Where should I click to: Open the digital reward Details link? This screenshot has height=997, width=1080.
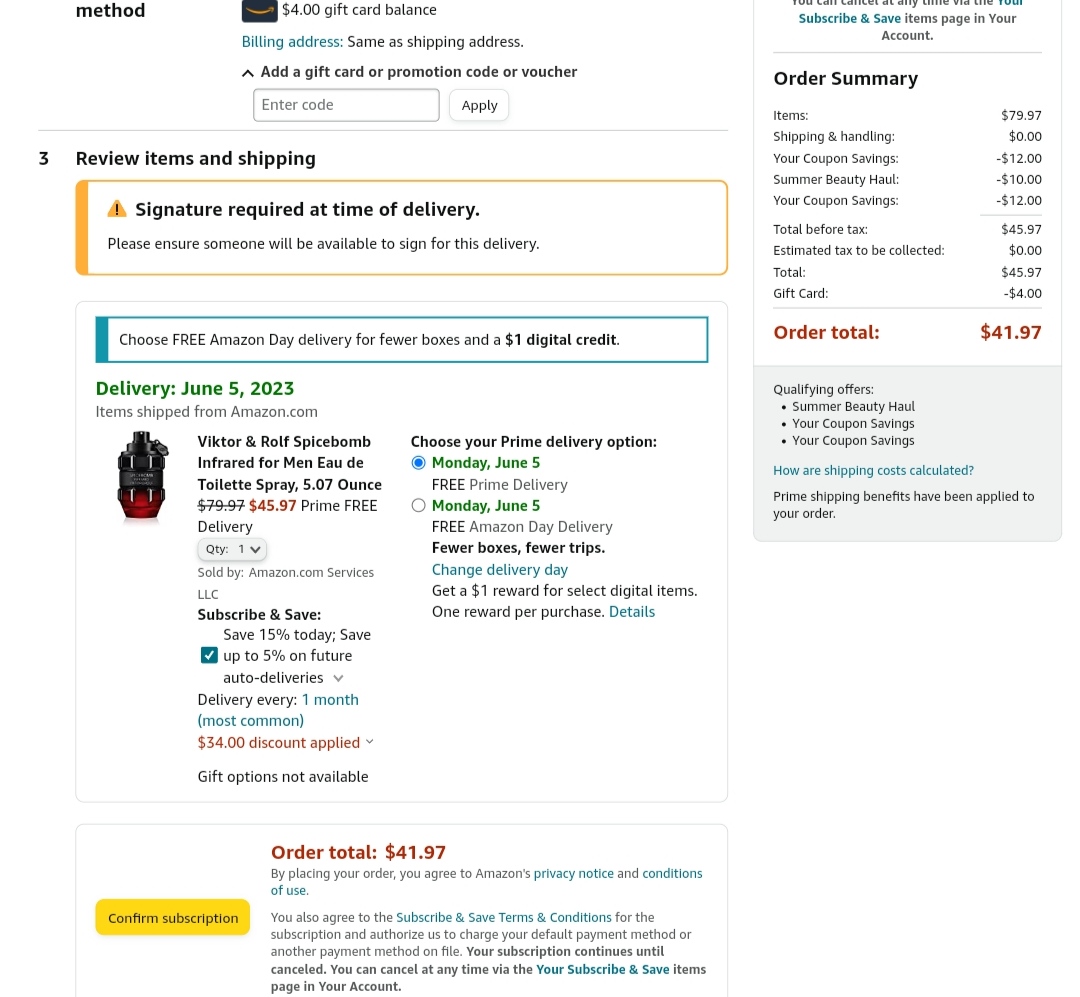tap(632, 612)
